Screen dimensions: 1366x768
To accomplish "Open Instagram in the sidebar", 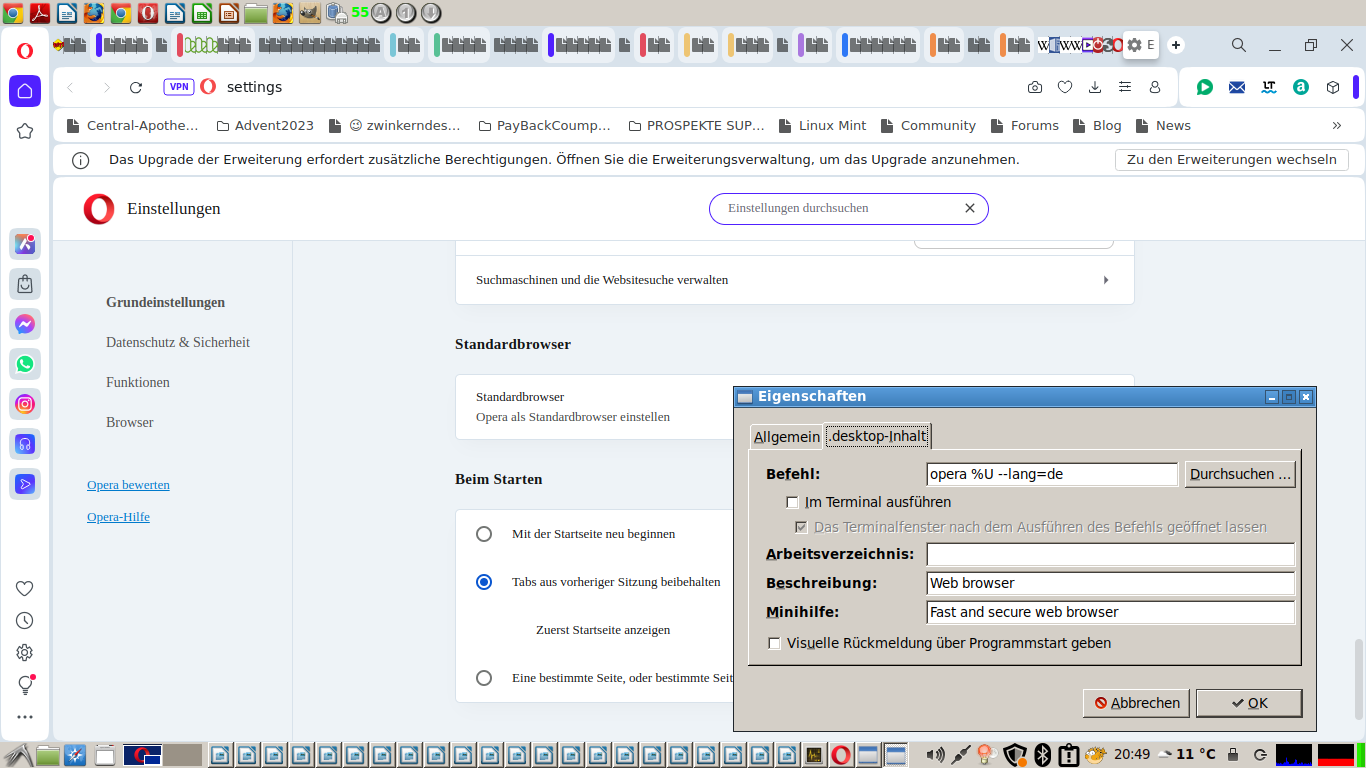I will [25, 404].
